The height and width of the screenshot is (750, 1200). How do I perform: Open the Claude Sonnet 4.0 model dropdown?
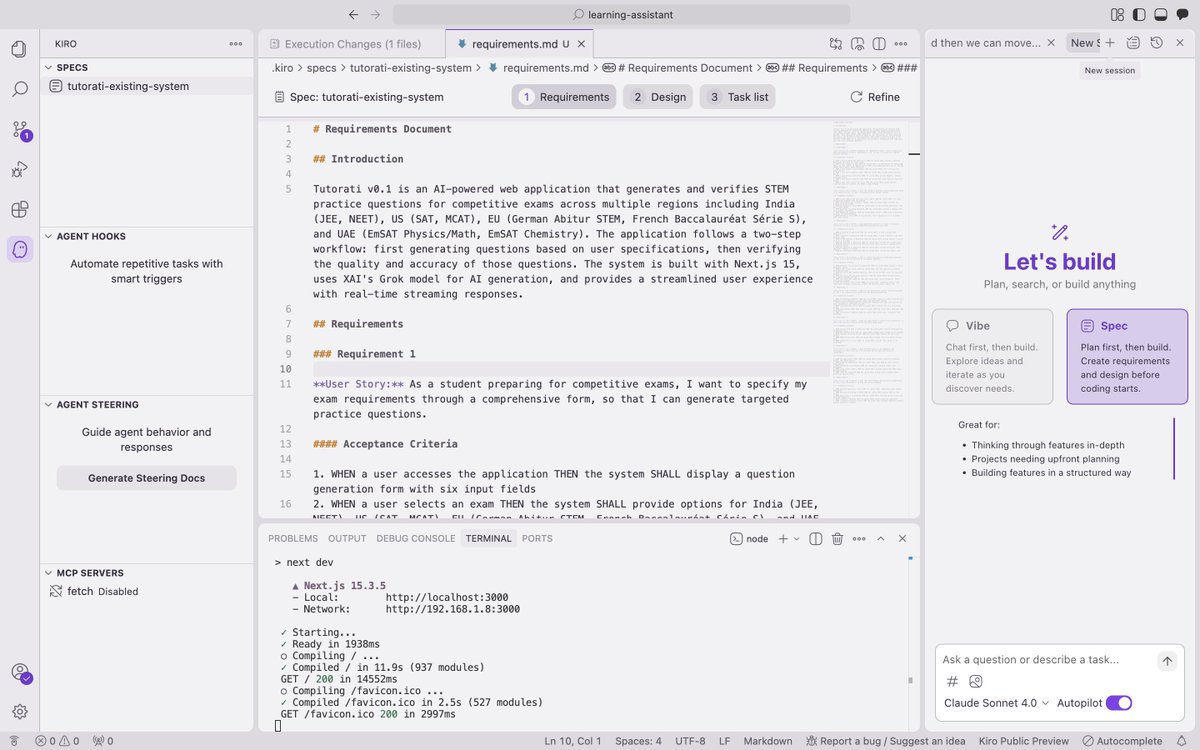point(996,703)
